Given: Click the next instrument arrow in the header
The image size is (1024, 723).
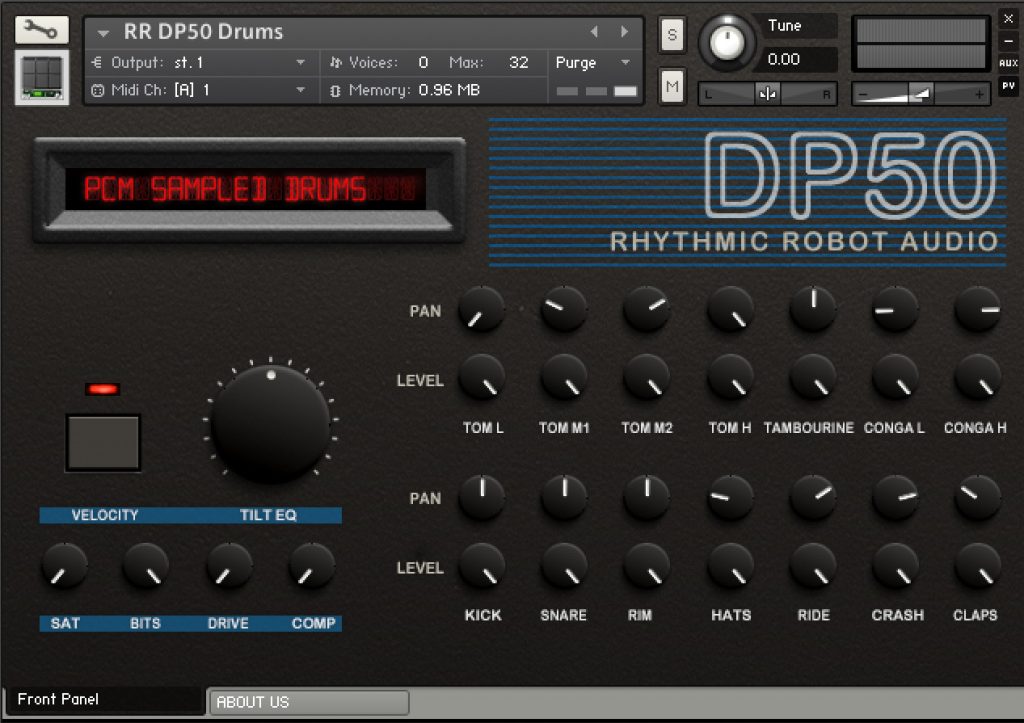Looking at the screenshot, I should 626,31.
